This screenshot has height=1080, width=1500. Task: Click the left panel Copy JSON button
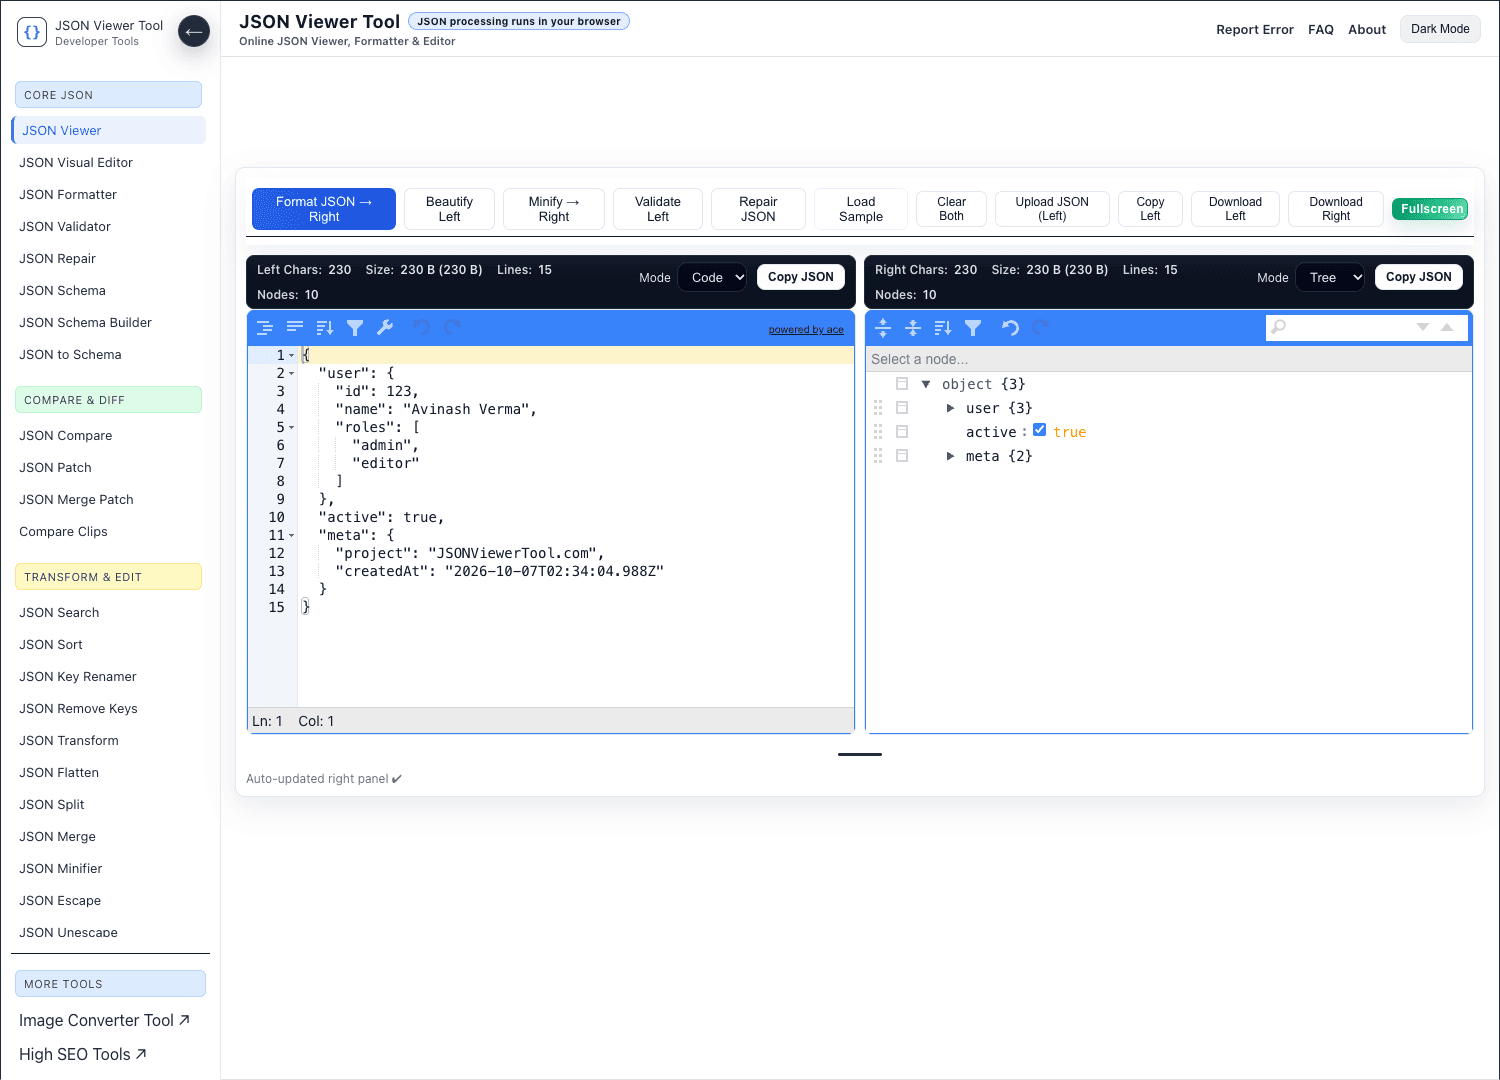tap(801, 277)
